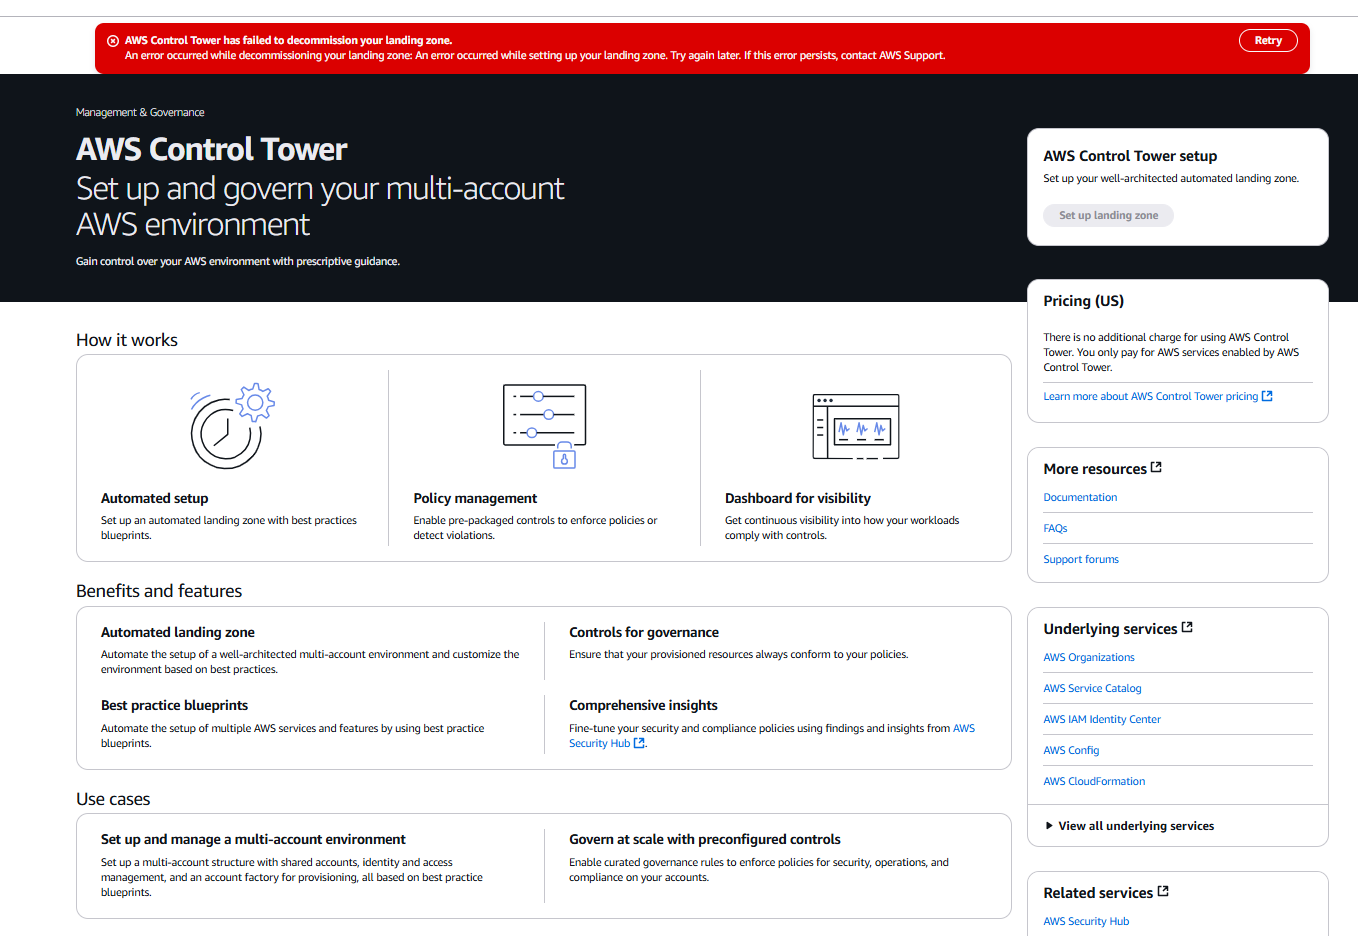Image resolution: width=1358 pixels, height=936 pixels.
Task: Open the AWS IAM Identity Center link
Action: click(x=1102, y=719)
